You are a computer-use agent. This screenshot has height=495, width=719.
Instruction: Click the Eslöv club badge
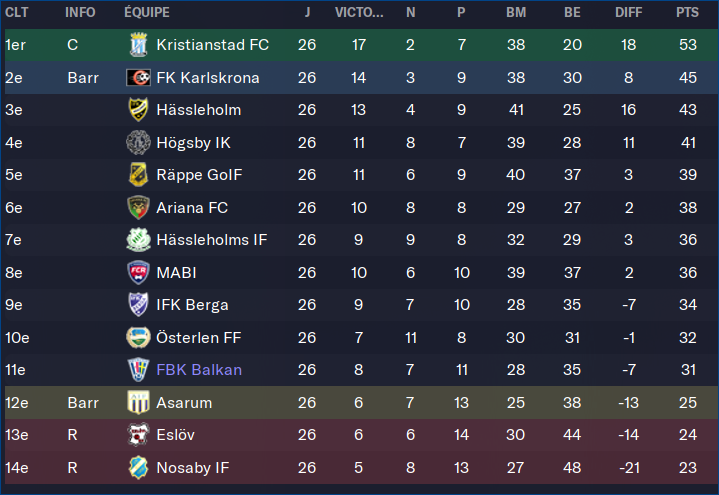pyautogui.click(x=138, y=434)
